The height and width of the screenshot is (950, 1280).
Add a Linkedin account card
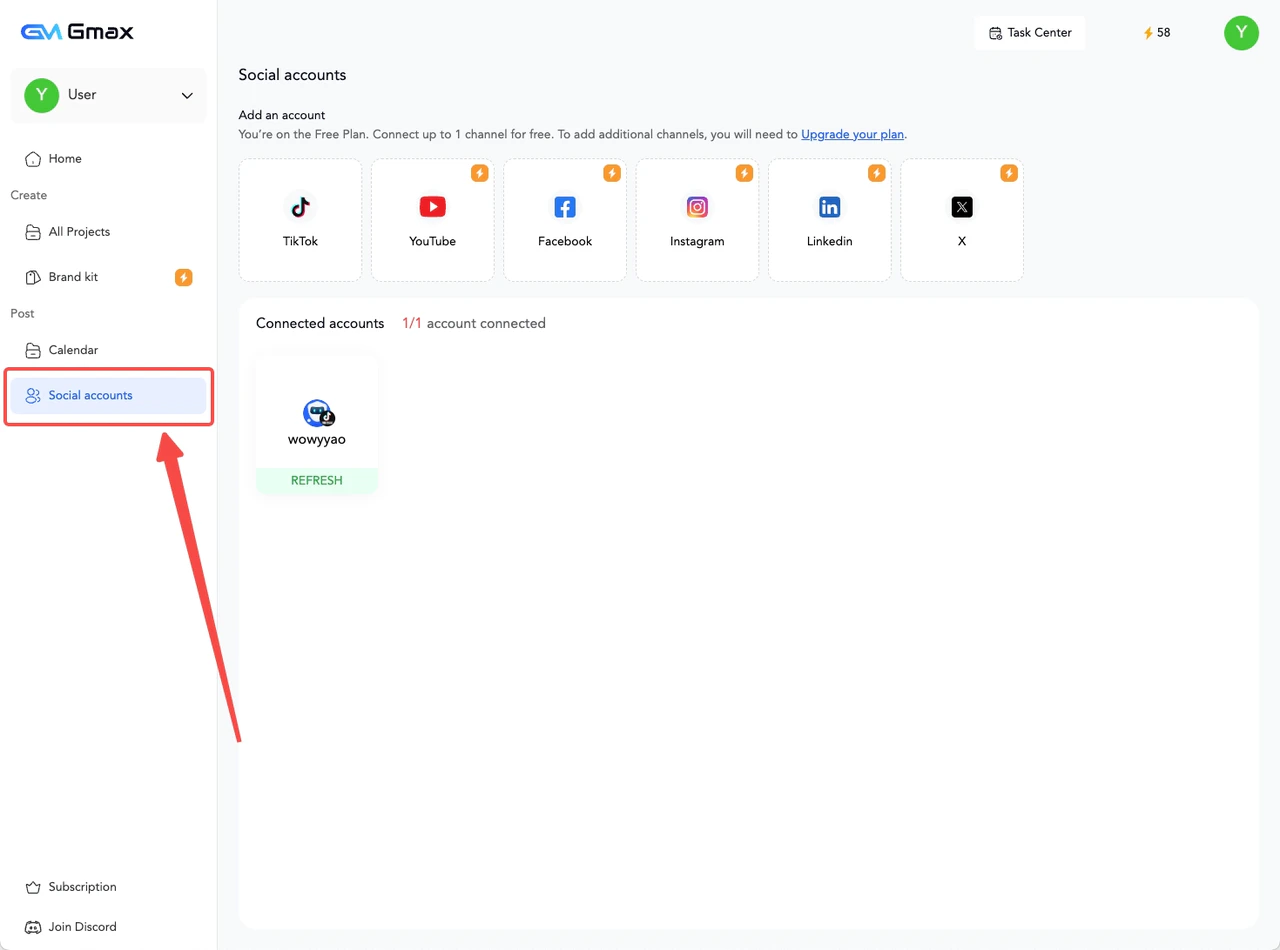pos(830,220)
